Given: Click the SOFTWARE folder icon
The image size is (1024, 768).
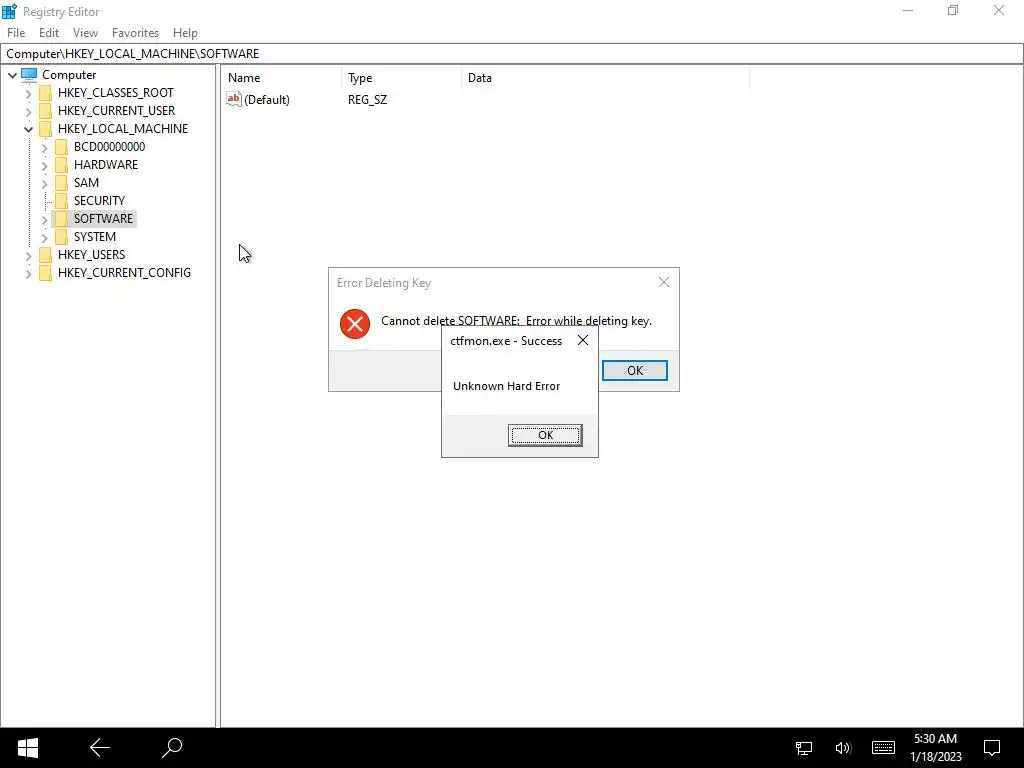Looking at the screenshot, I should point(61,218).
